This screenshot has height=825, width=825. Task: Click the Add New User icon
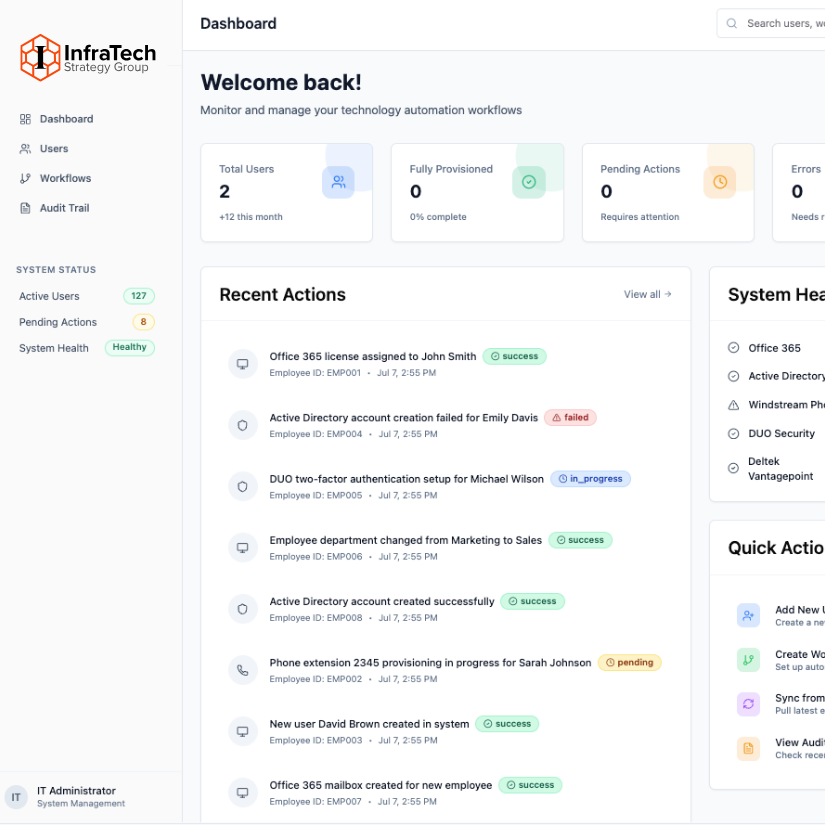click(748, 615)
